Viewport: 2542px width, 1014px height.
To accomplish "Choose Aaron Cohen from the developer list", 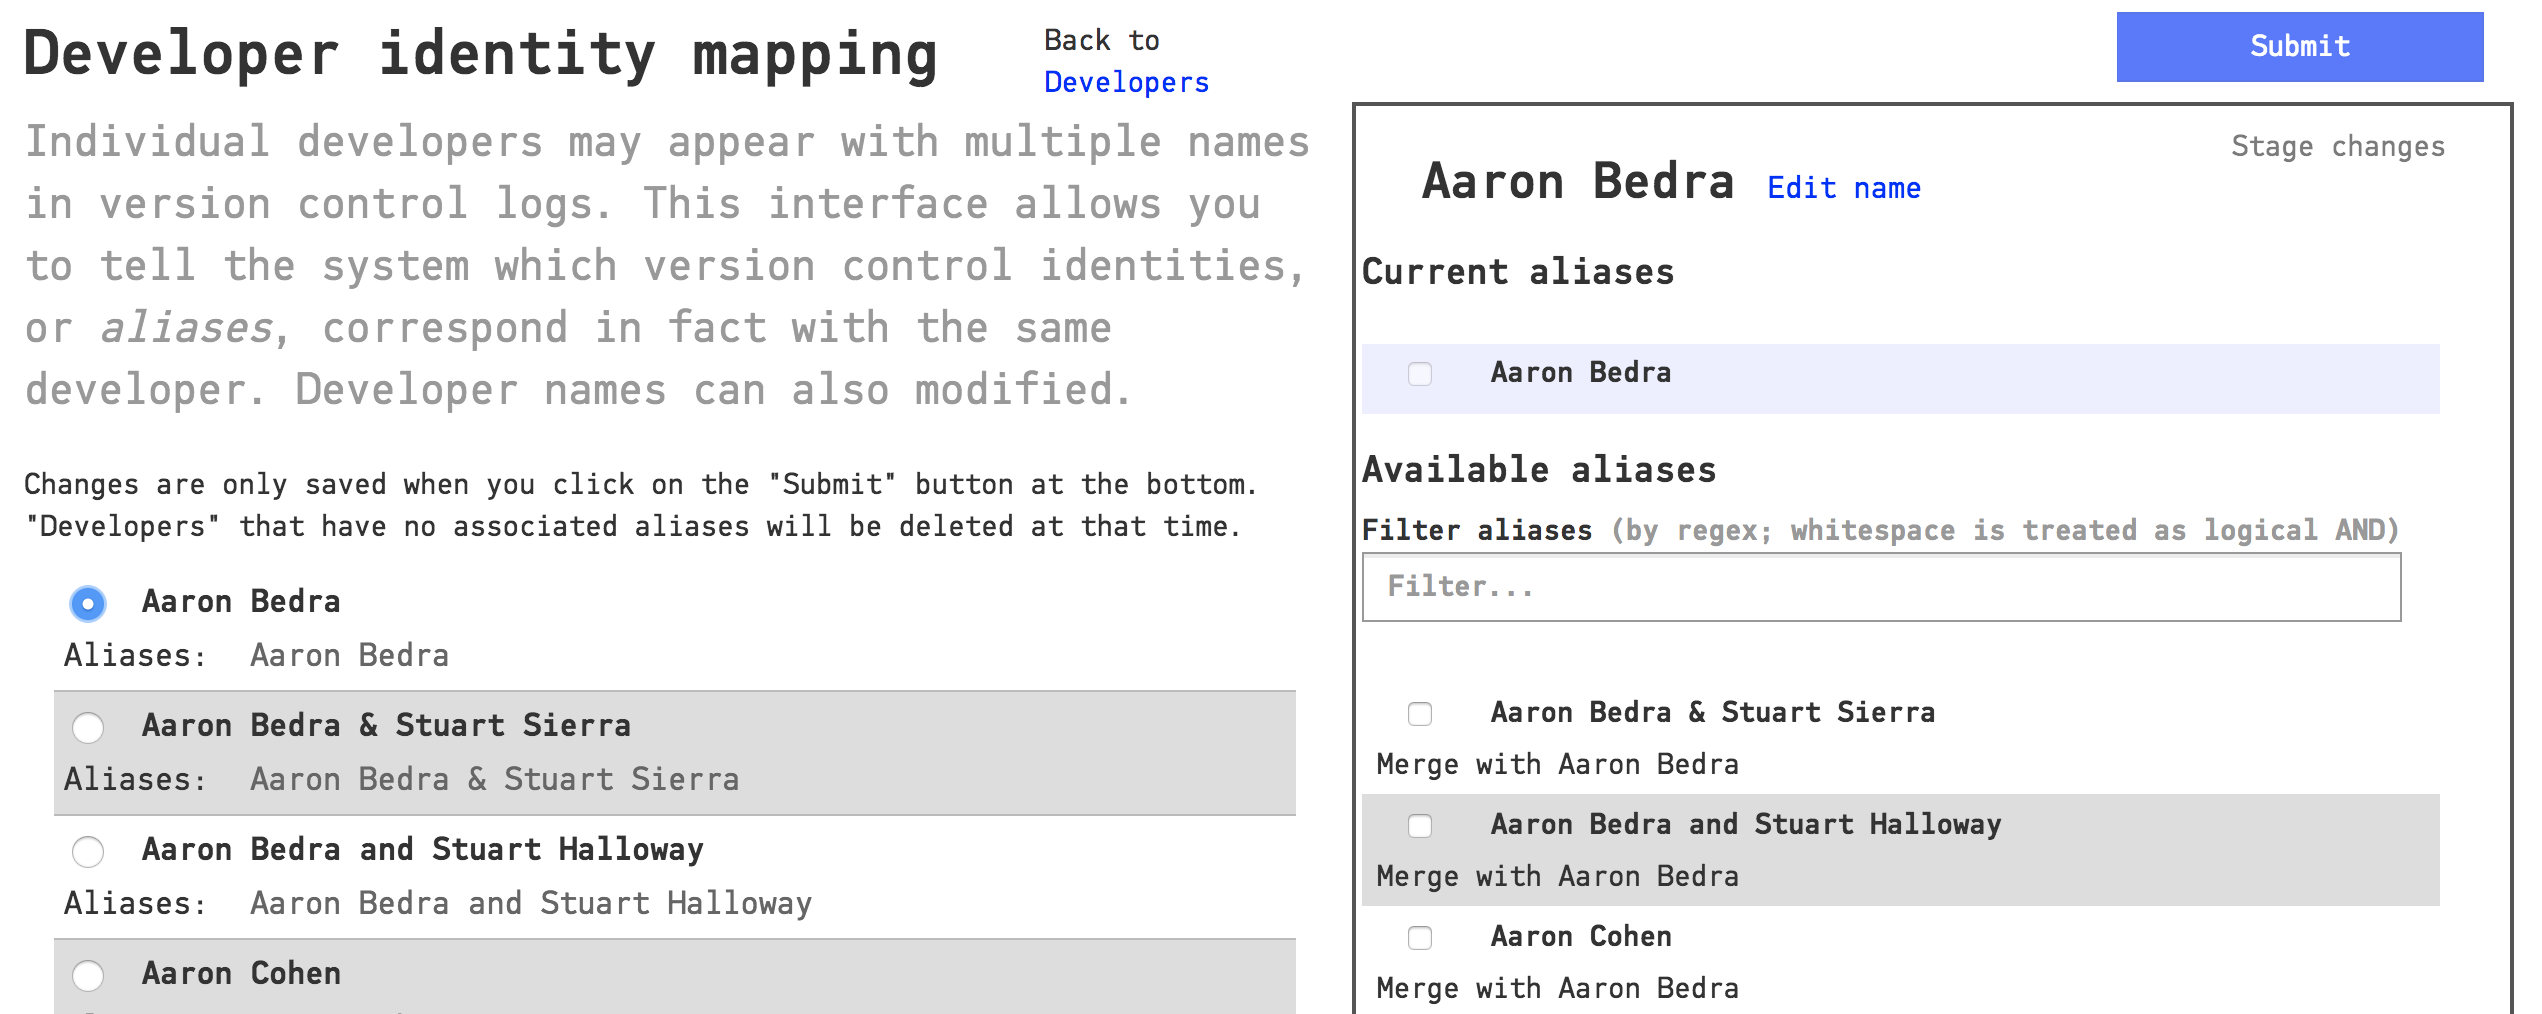I will tap(89, 977).
